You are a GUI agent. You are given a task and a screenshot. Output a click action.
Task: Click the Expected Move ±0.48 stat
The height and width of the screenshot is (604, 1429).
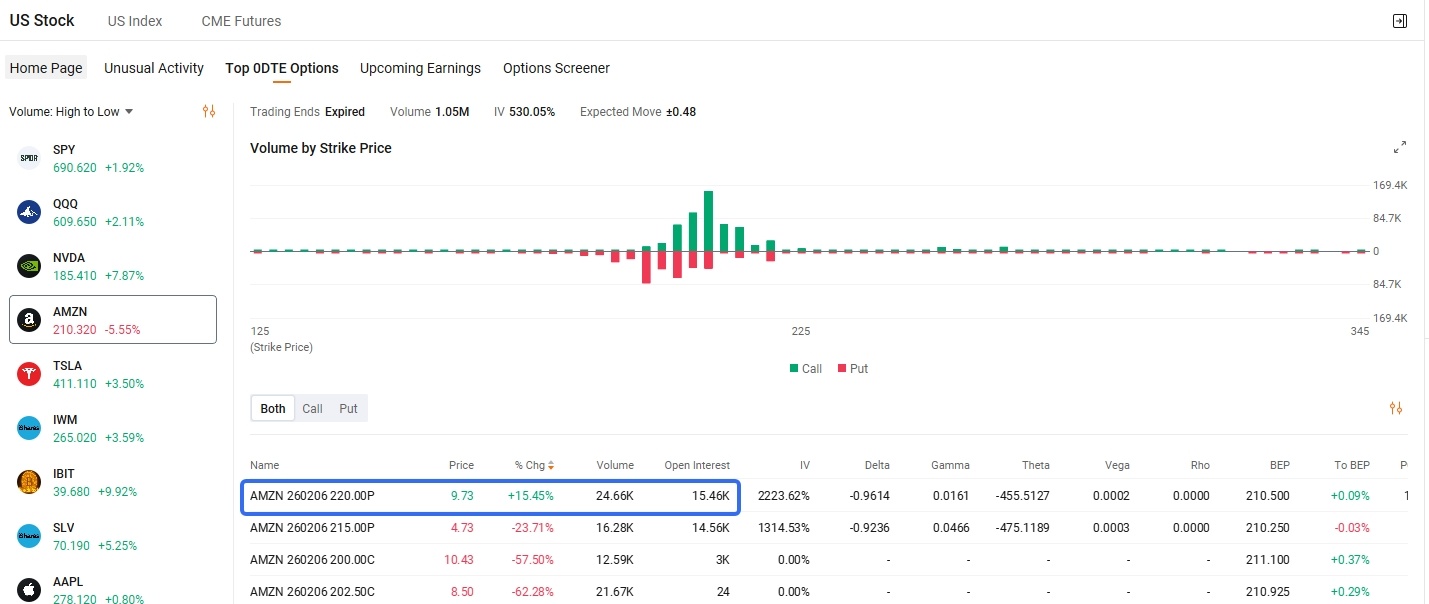coord(638,111)
